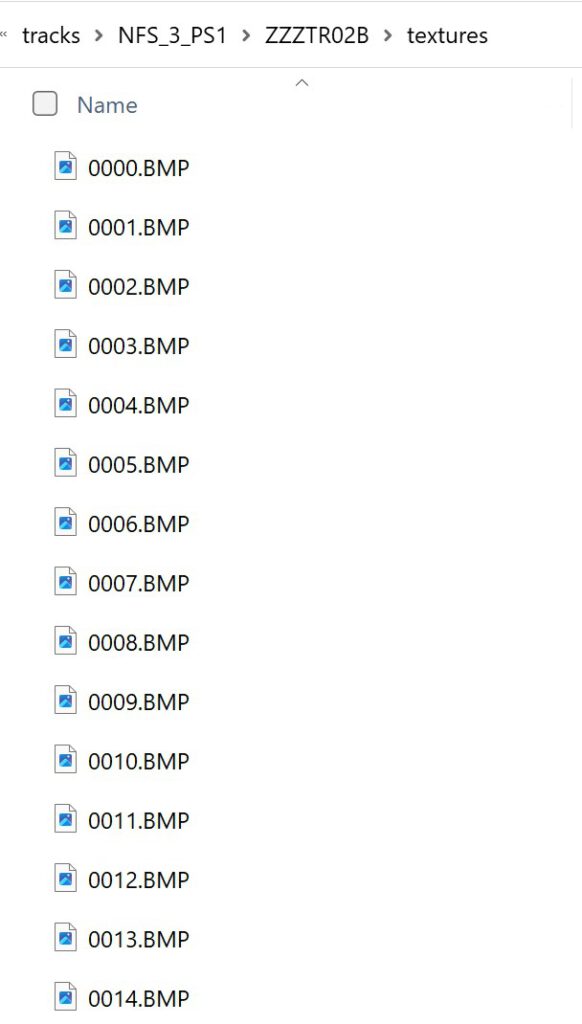This screenshot has height=1024, width=582.
Task: Expand the chevron after ZZZTR02B
Action: coord(388,35)
